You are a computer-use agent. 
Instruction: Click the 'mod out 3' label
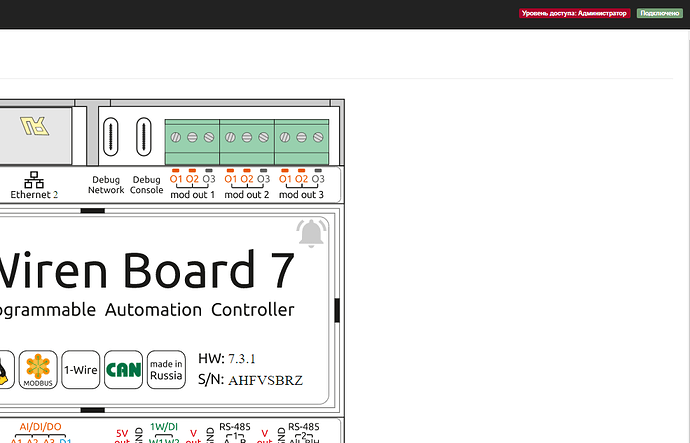point(301,194)
